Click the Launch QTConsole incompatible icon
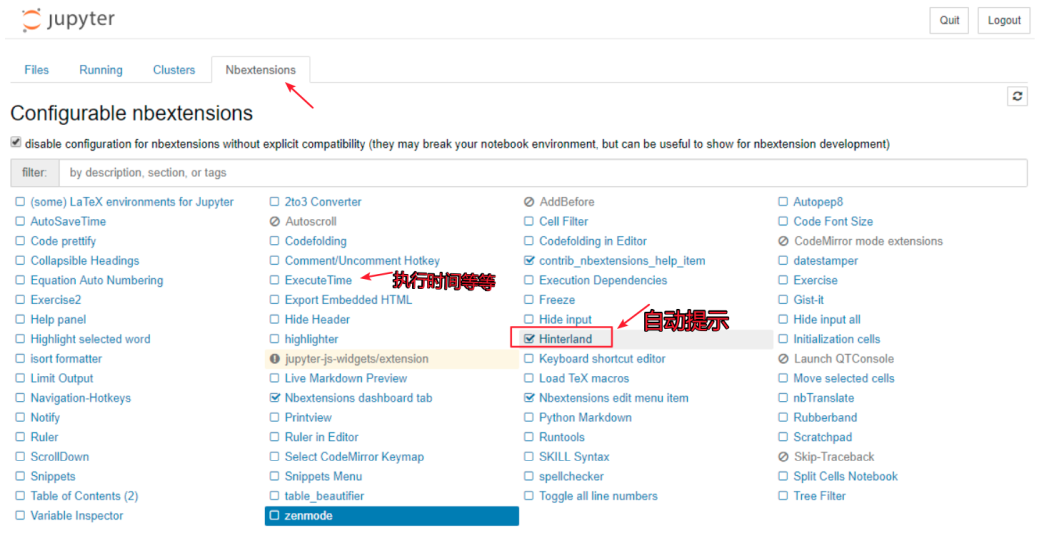 pos(783,358)
